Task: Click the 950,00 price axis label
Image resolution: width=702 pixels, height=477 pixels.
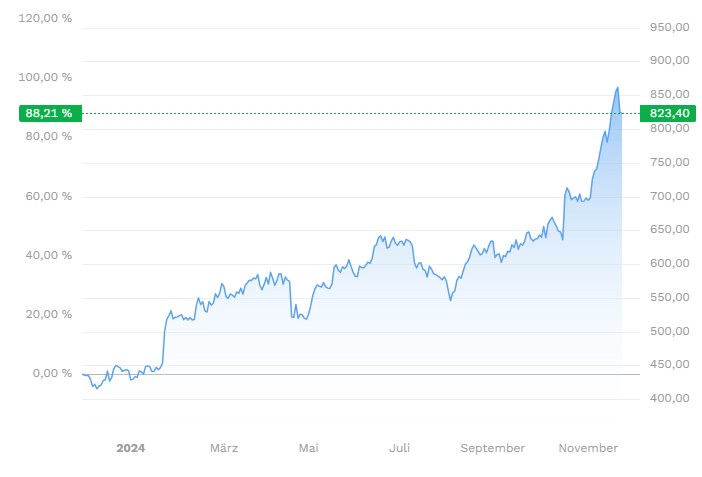Action: [x=670, y=27]
